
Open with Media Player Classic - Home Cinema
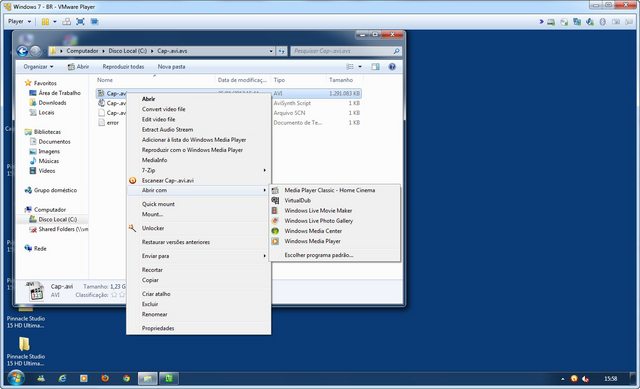click(x=329, y=190)
